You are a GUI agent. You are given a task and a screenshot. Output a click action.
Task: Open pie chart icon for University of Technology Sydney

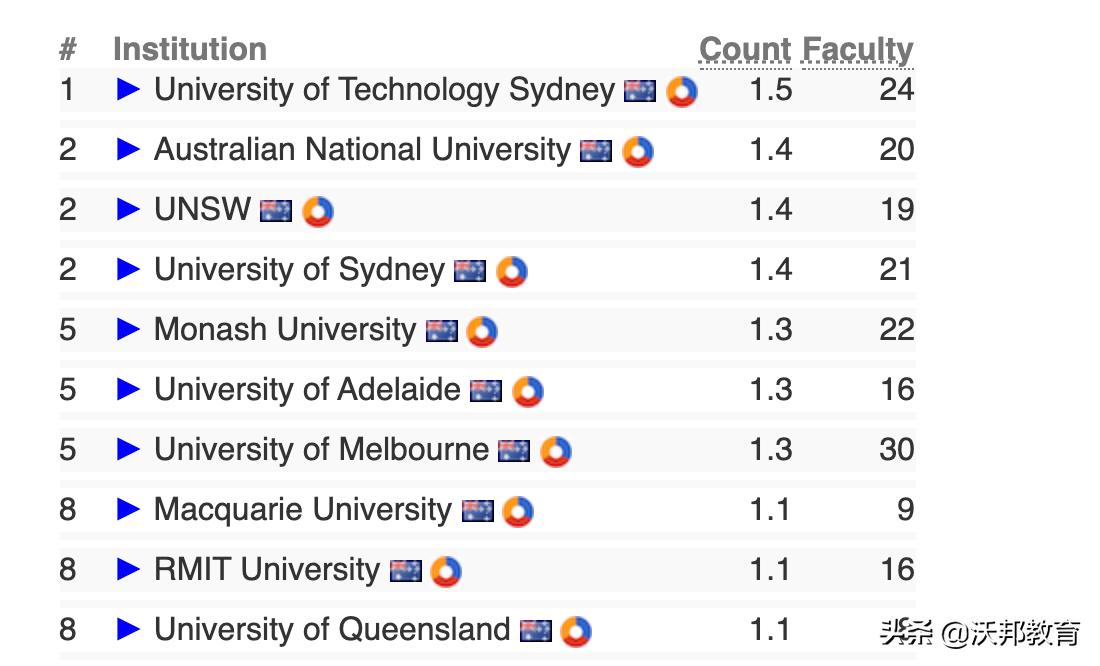click(x=682, y=92)
